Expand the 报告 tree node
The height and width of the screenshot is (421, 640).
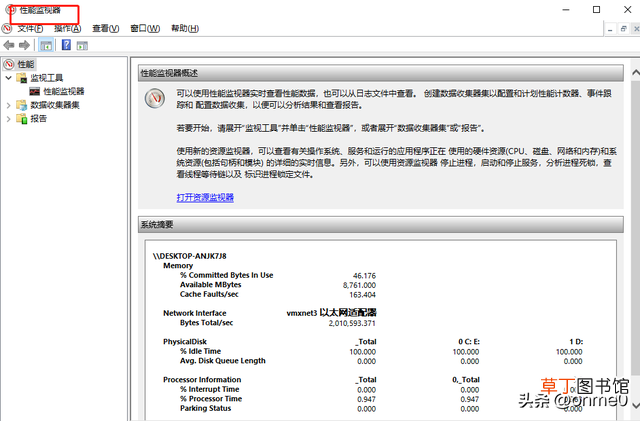(9, 119)
